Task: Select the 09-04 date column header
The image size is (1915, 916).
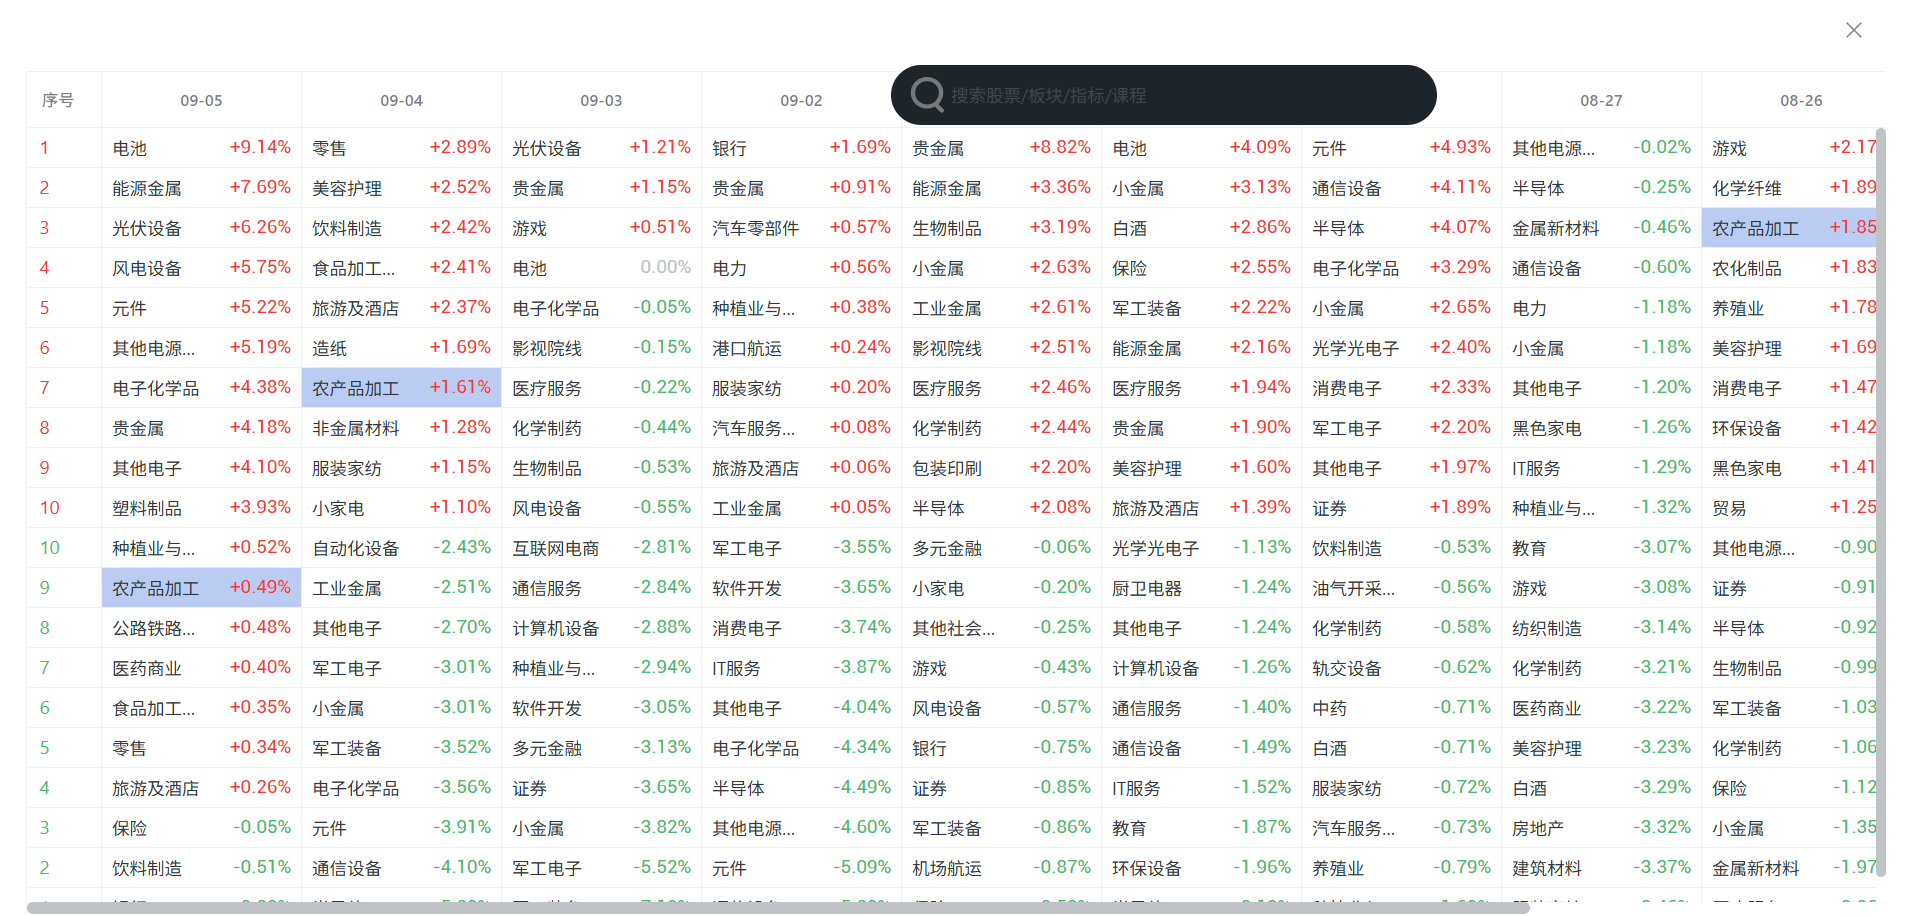Action: click(401, 100)
